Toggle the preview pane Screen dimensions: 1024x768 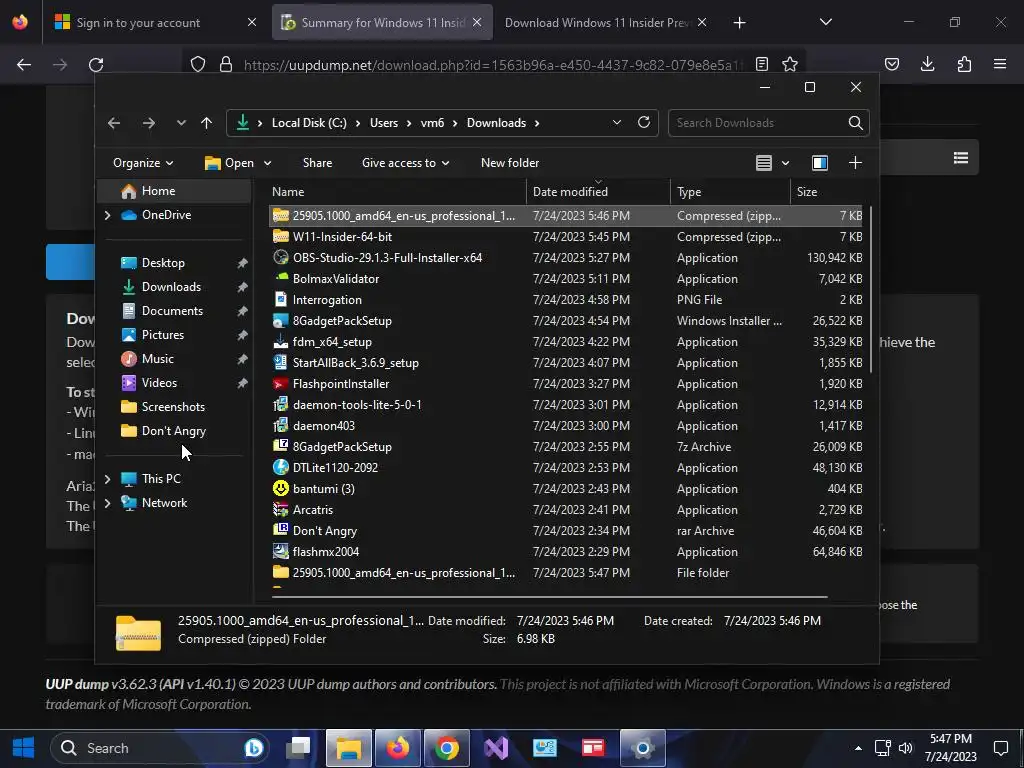[820, 163]
